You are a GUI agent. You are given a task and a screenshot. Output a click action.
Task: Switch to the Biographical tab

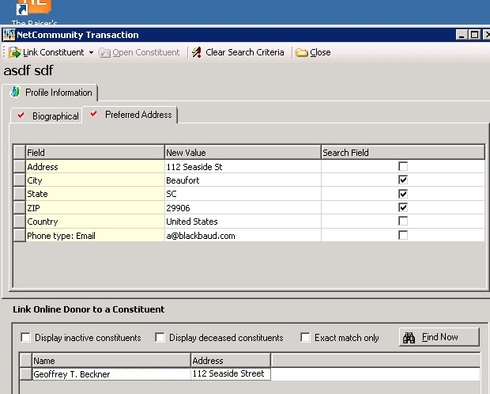point(47,116)
